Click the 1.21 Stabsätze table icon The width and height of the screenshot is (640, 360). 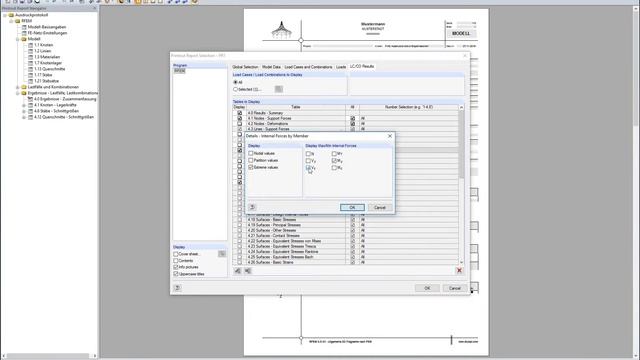coord(31,81)
